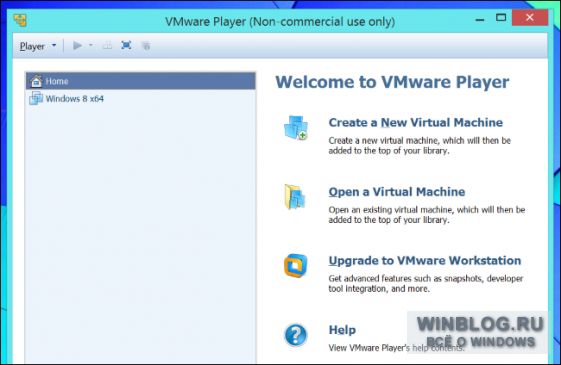561x365 pixels.
Task: Minimize the VMware Player window
Action: pyautogui.click(x=479, y=19)
